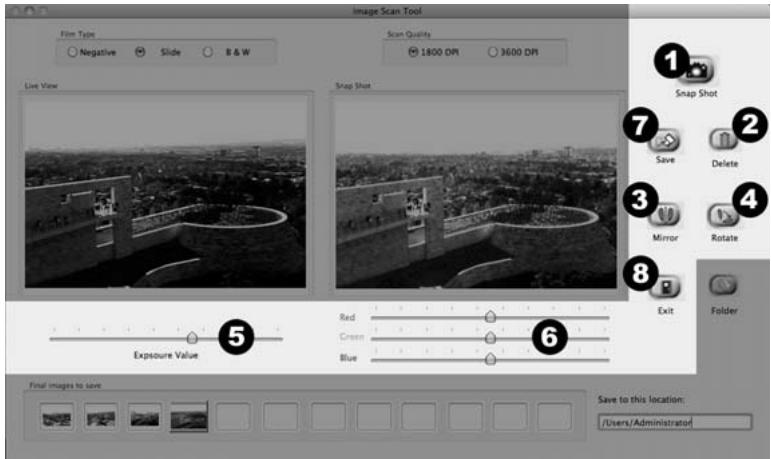The width and height of the screenshot is (771, 459).
Task: Click the save location path field
Action: click(675, 422)
